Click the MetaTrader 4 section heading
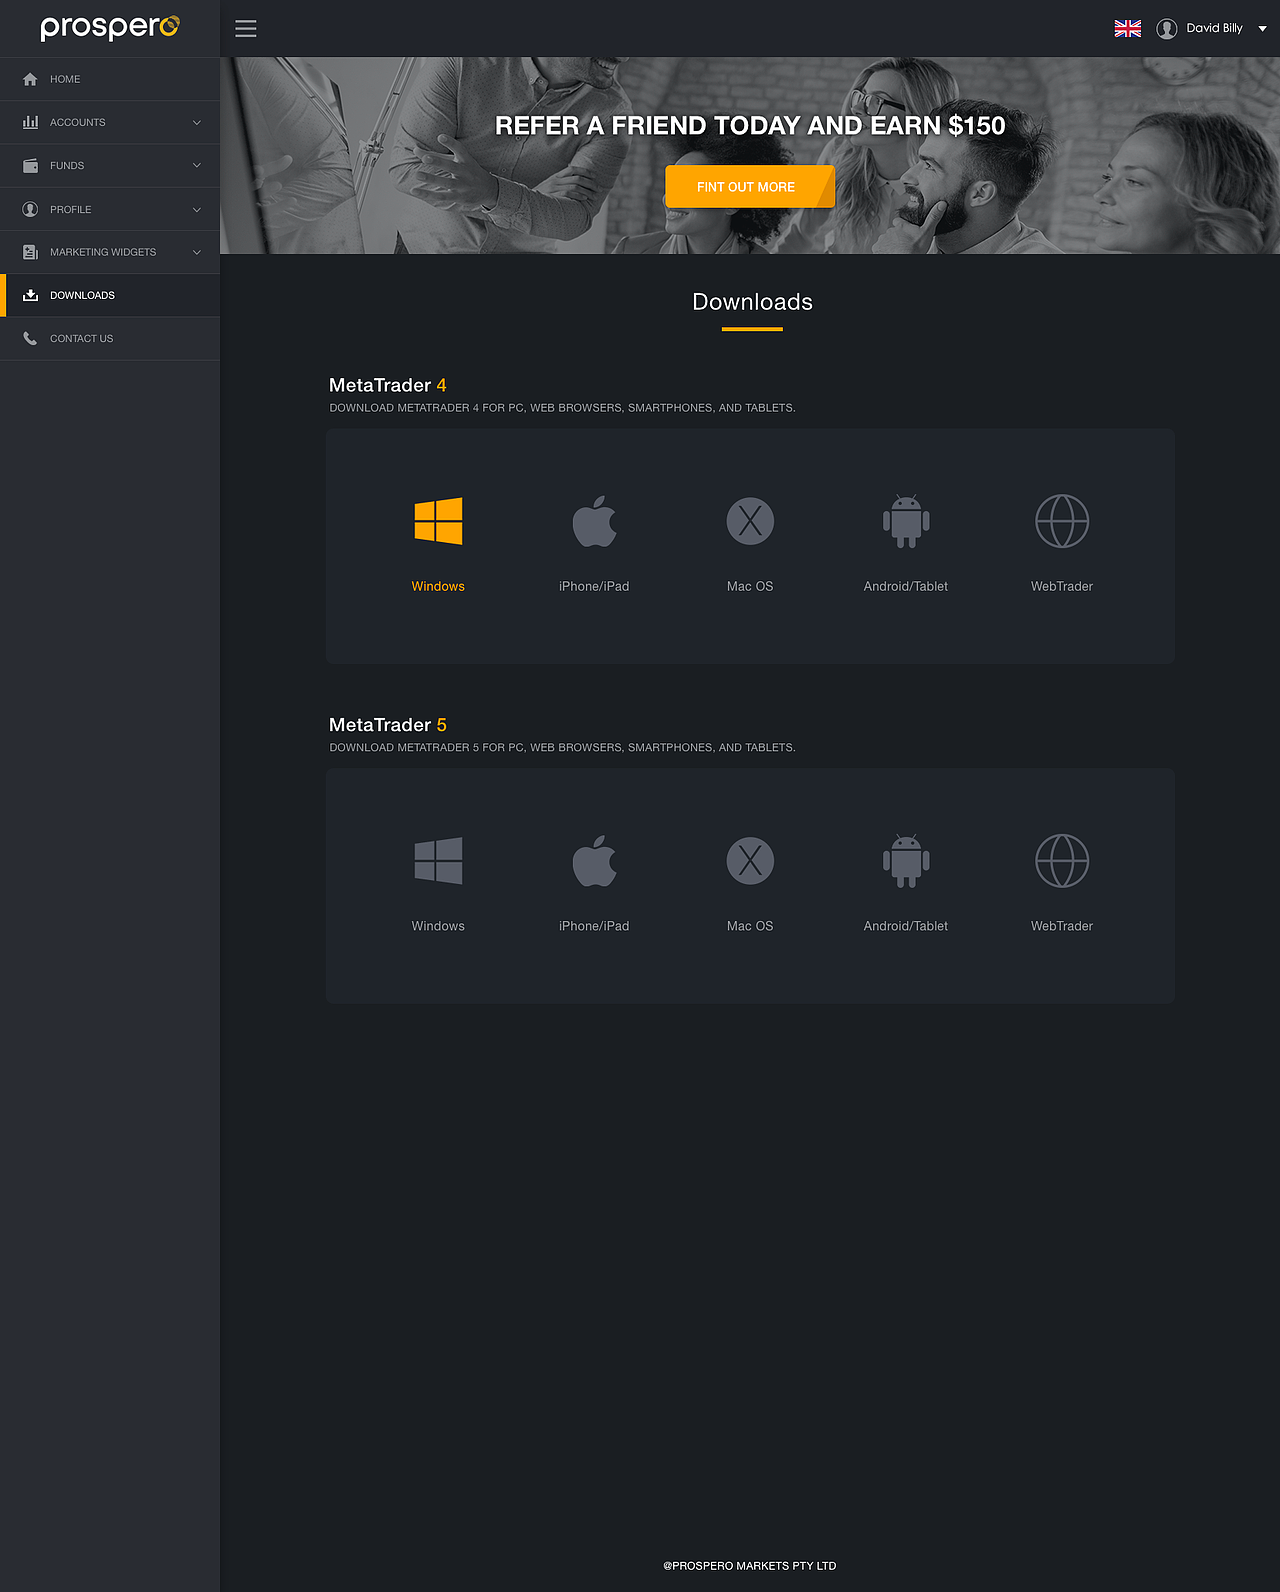1280x1592 pixels. 388,385
